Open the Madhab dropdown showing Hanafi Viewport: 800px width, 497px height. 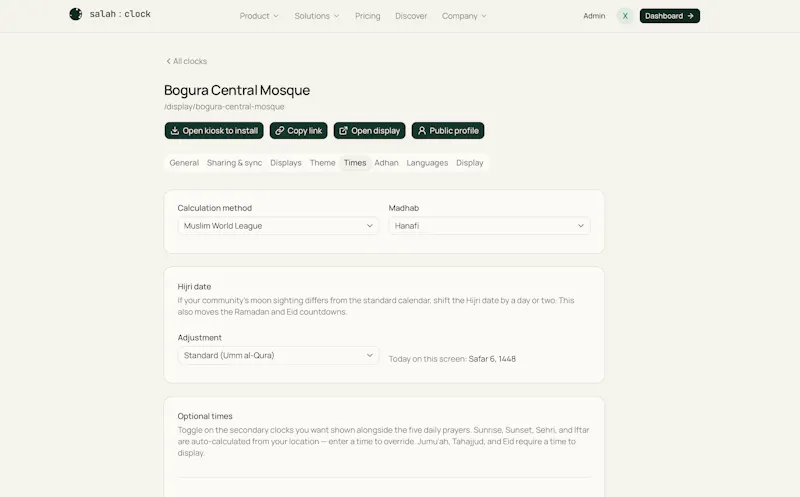pos(489,226)
